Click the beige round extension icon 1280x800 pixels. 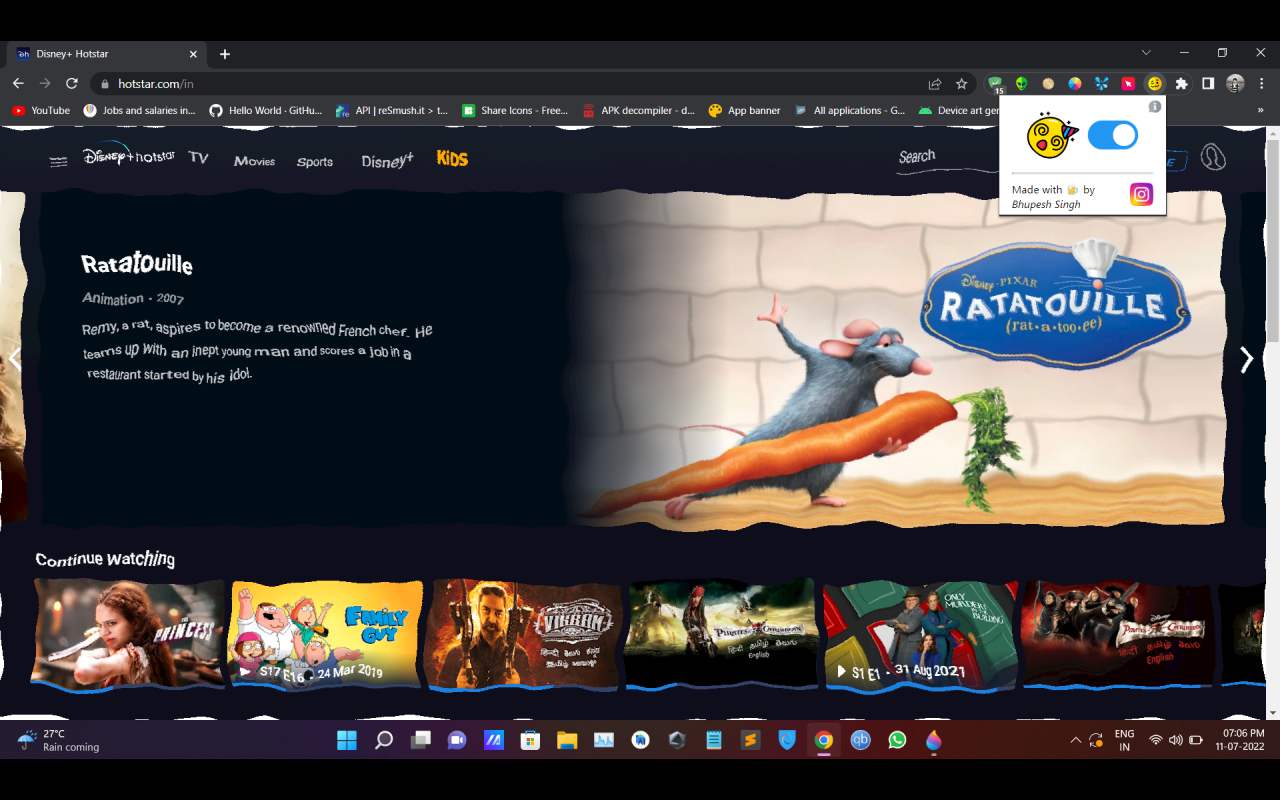(1048, 84)
